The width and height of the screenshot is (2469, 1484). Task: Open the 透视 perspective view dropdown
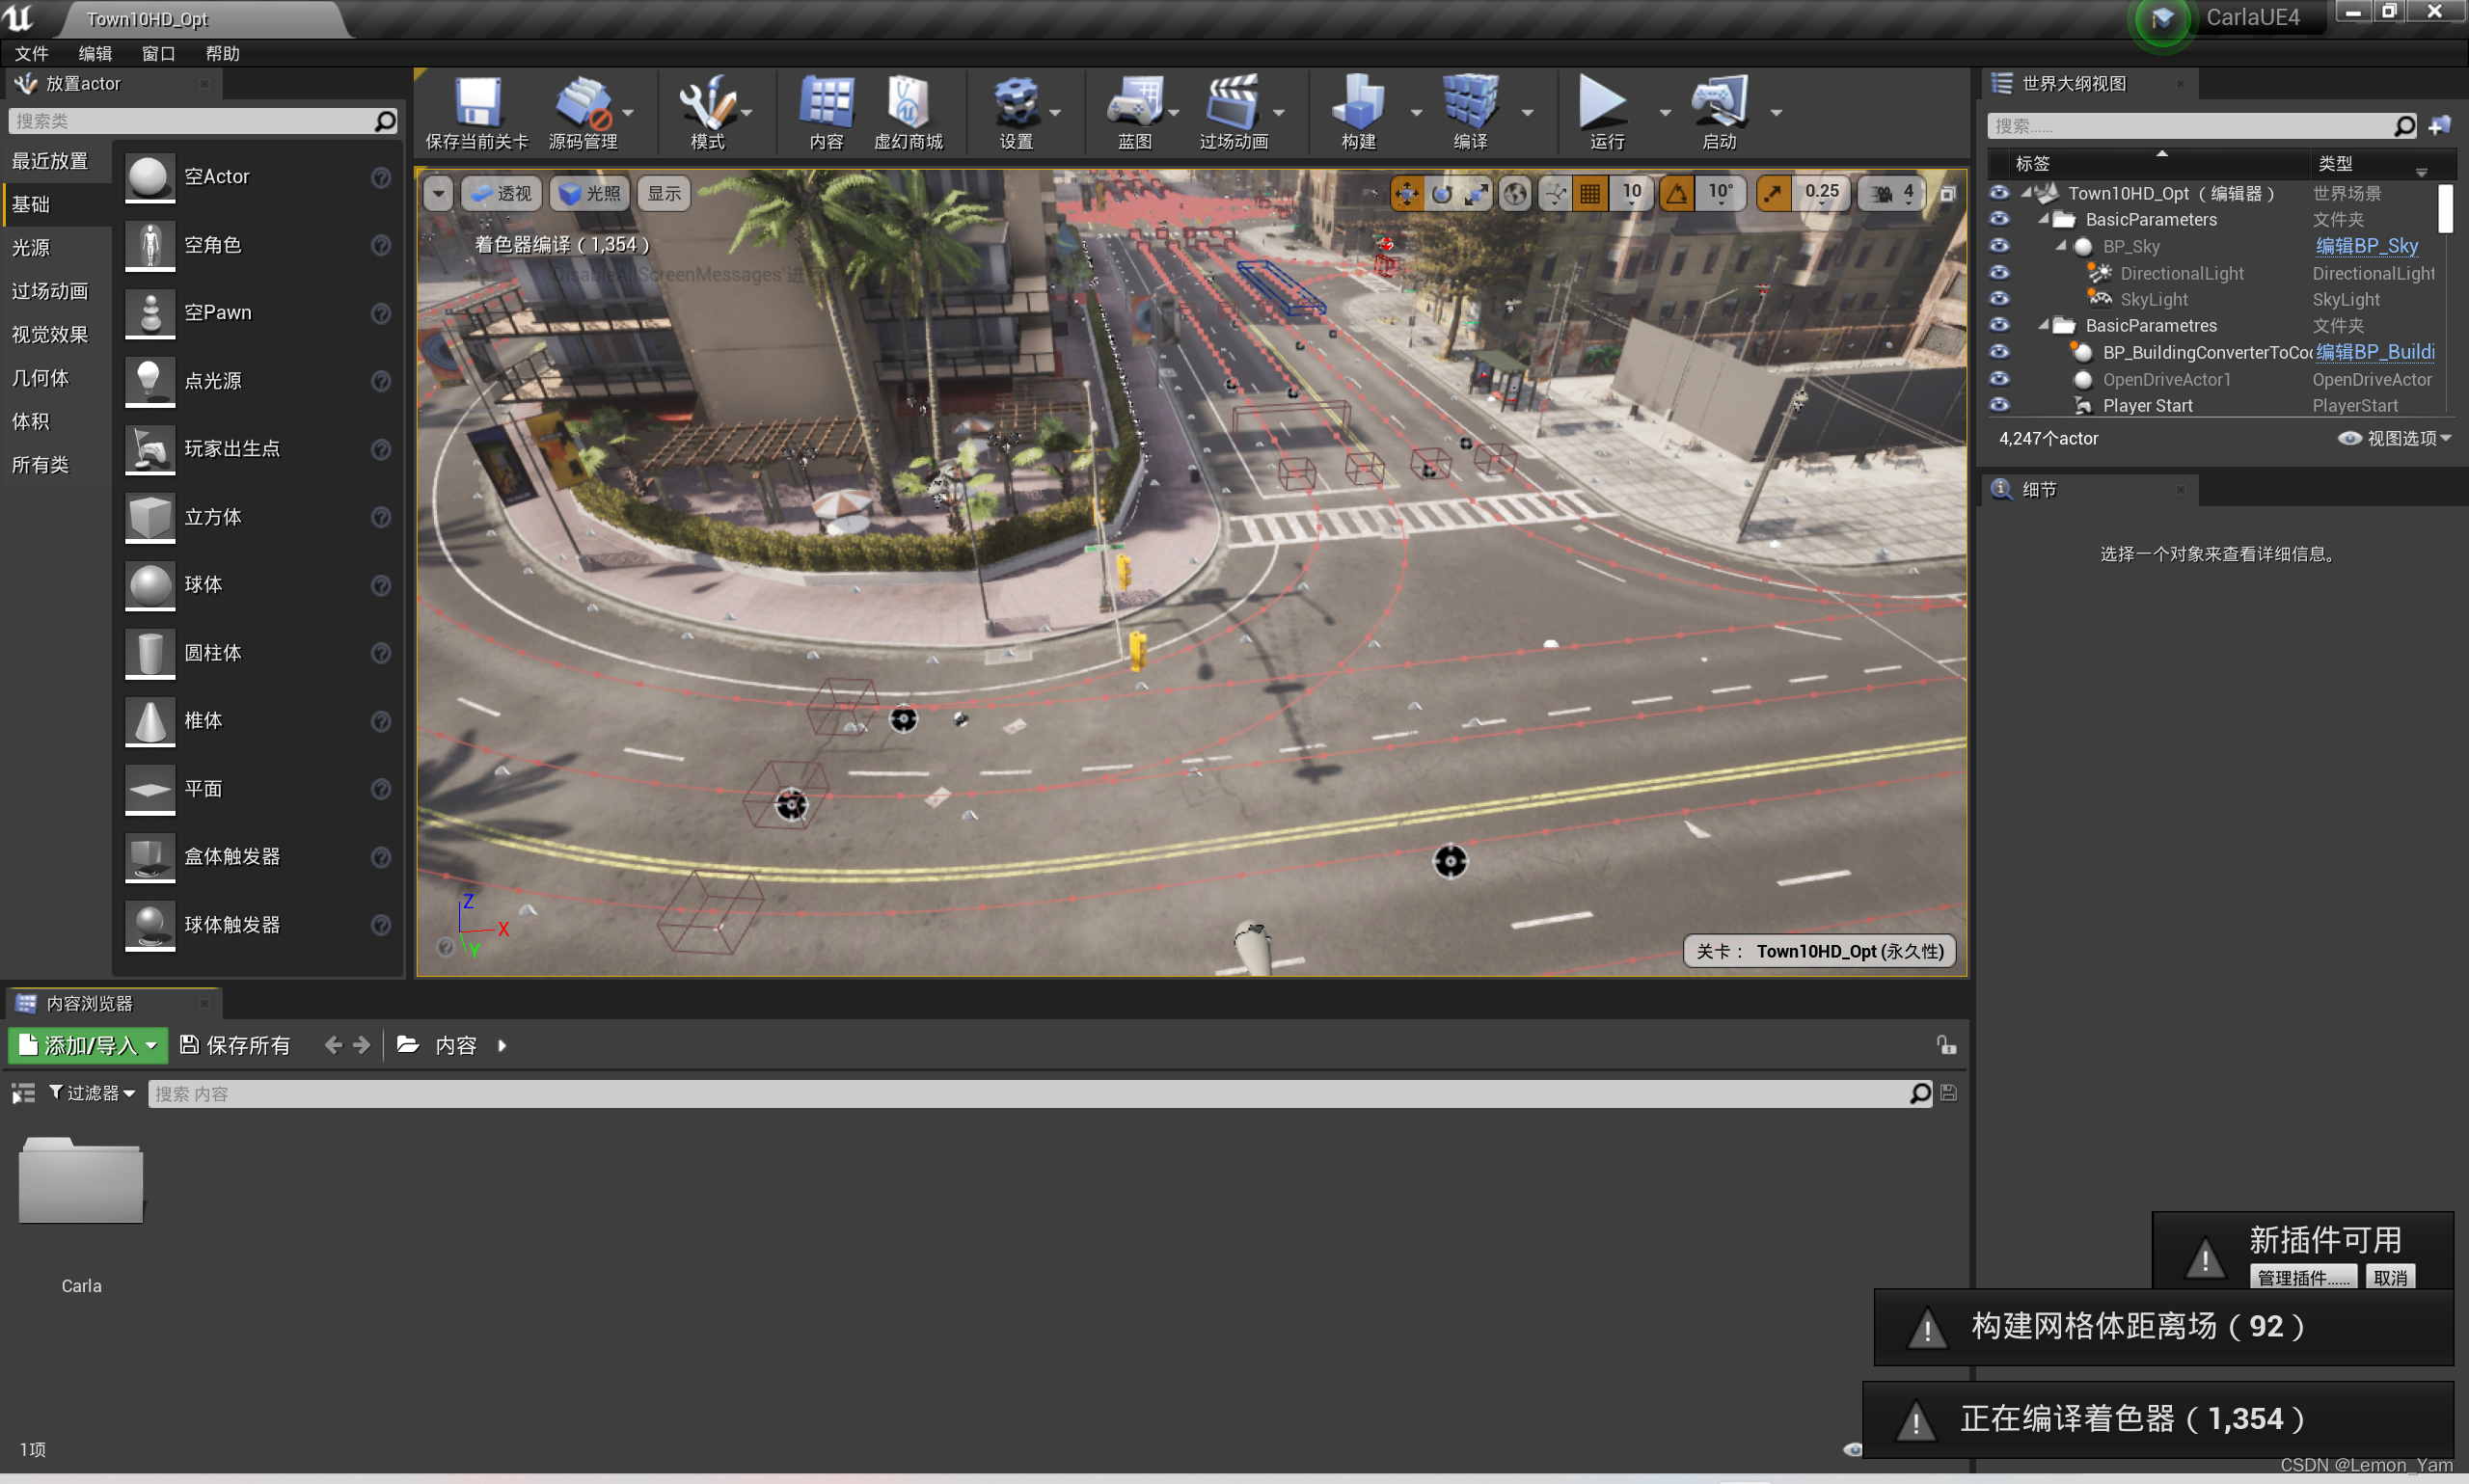[501, 193]
